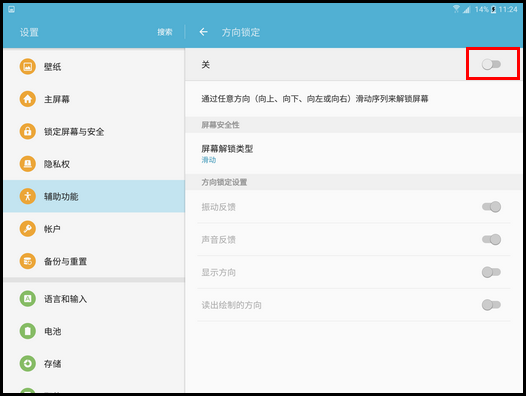Open the 隐私权 settings entry
526x396 pixels.
(x=94, y=164)
